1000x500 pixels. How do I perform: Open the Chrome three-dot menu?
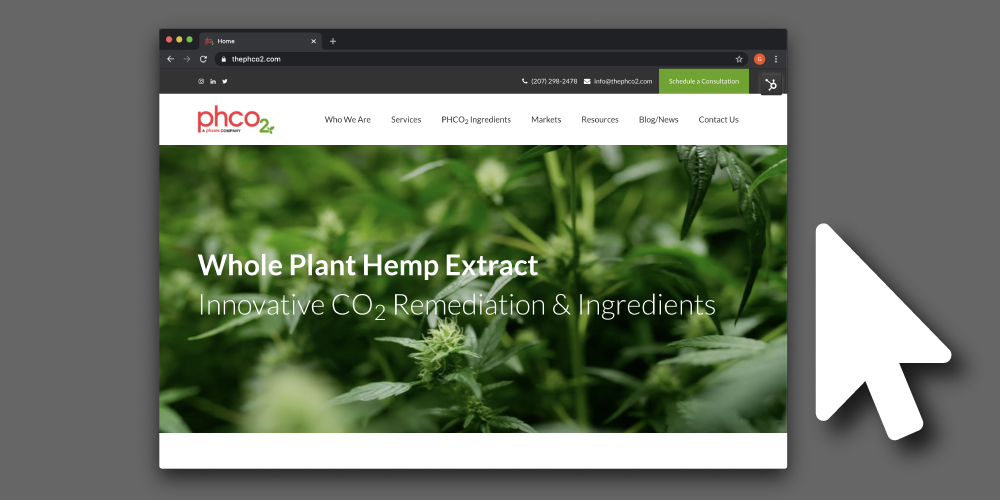click(x=776, y=59)
